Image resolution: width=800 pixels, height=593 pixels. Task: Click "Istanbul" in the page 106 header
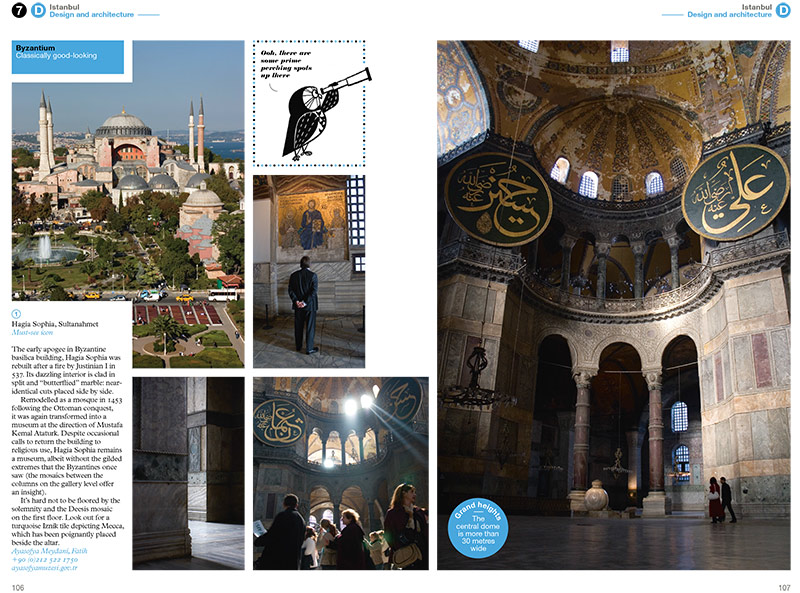click(x=64, y=7)
